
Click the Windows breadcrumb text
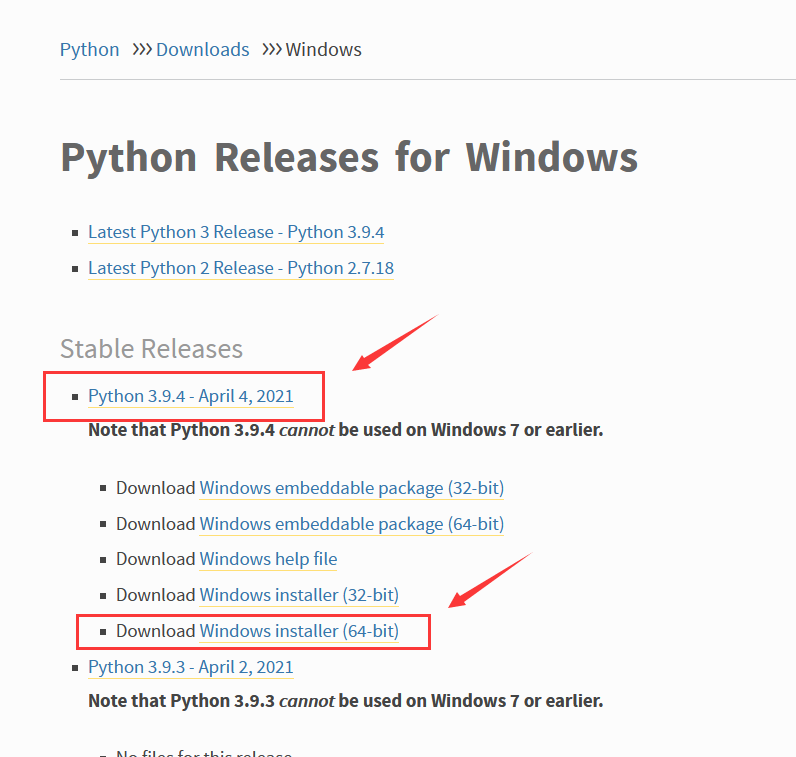pos(323,50)
